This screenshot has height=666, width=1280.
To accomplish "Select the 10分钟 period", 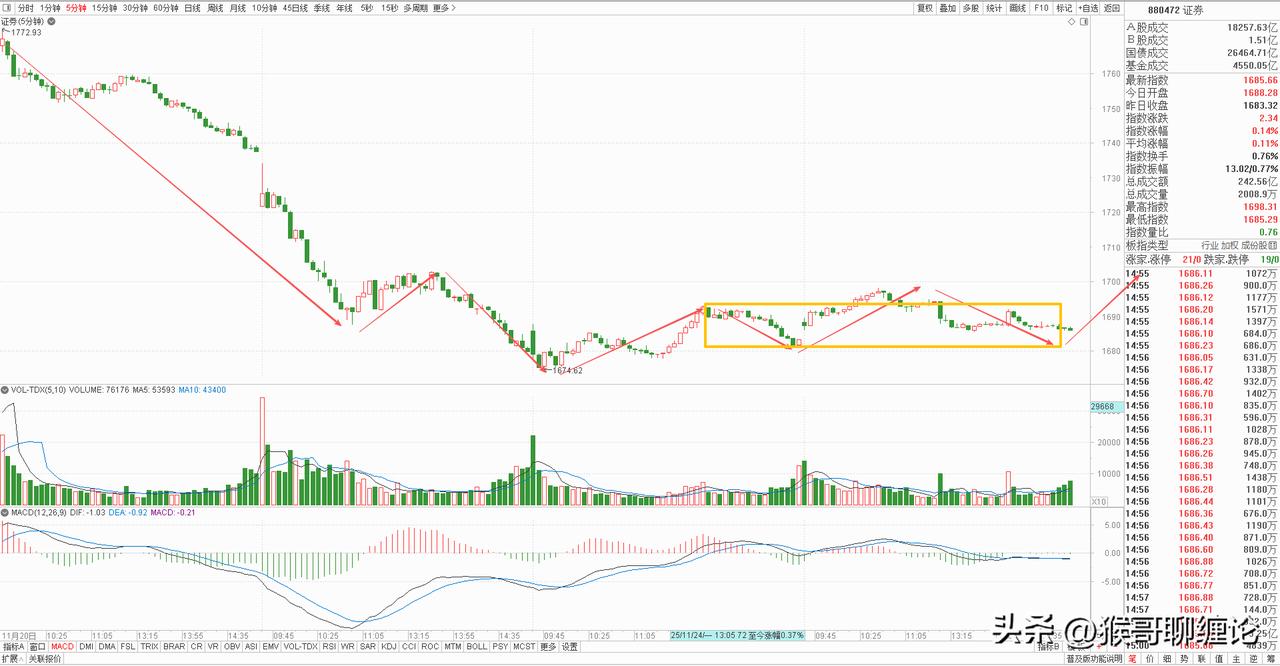I will click(264, 8).
